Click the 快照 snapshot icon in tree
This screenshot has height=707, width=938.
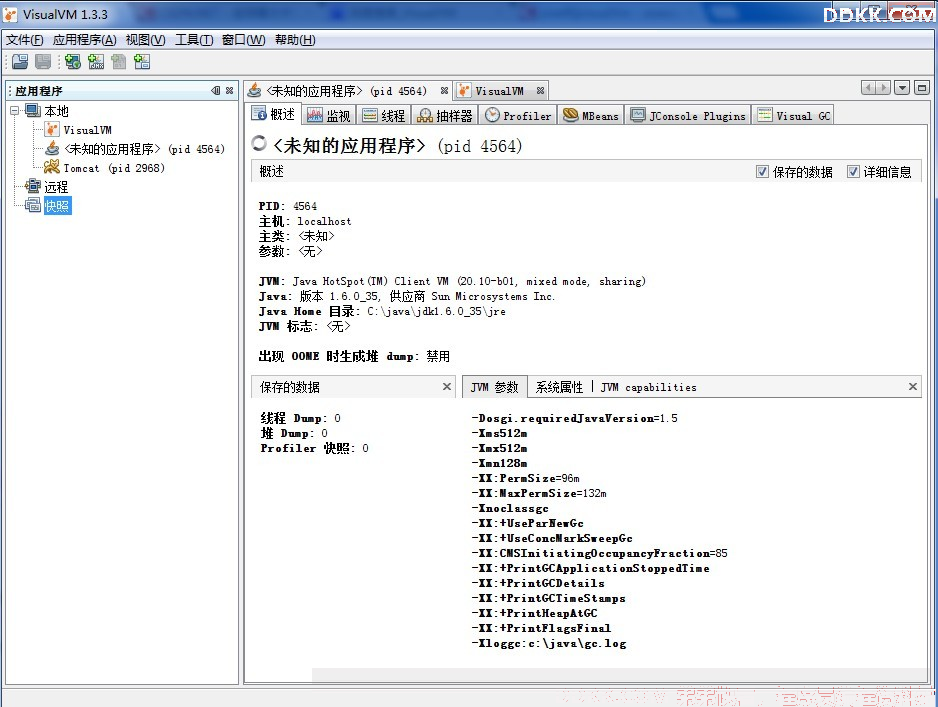click(33, 206)
